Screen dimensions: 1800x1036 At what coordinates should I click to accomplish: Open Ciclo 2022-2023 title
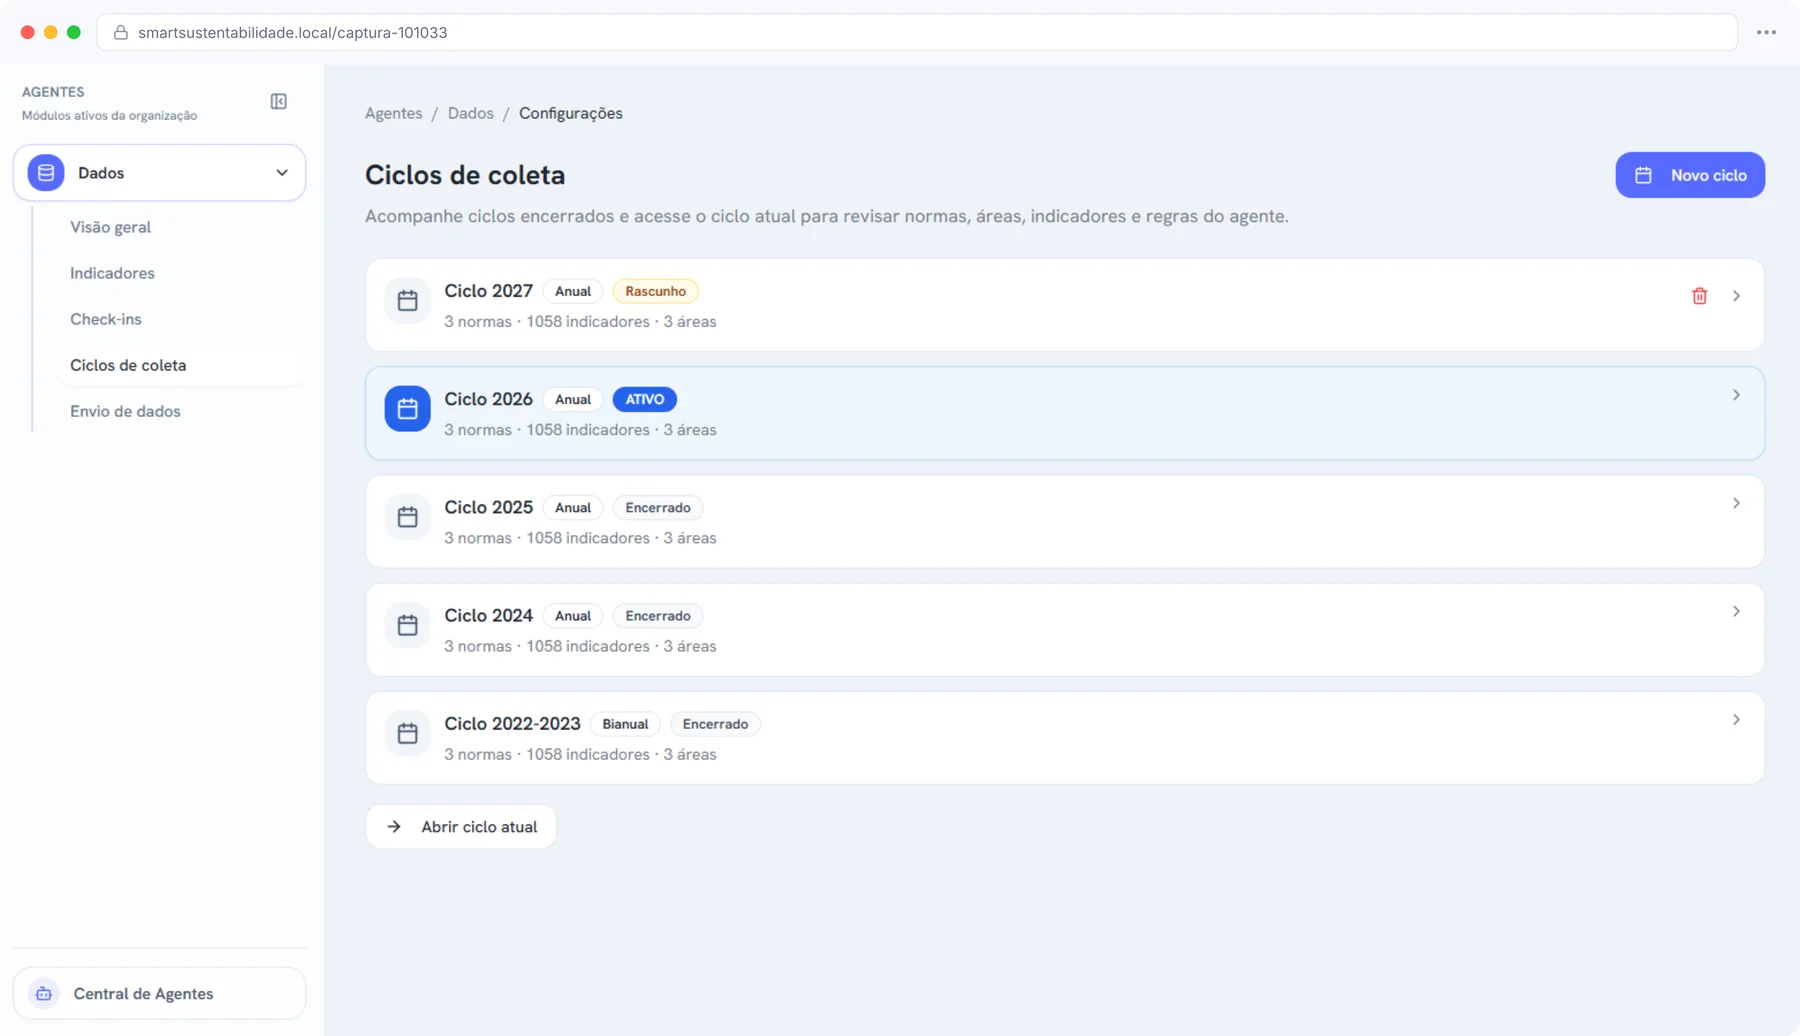coord(512,723)
